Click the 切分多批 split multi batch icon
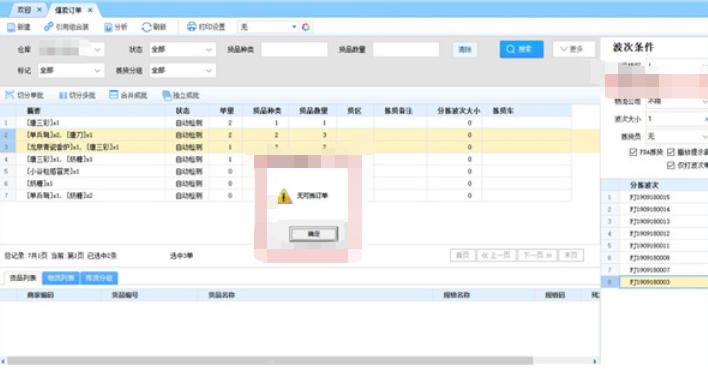Screen dimensions: 708x375 pyautogui.click(x=63, y=95)
